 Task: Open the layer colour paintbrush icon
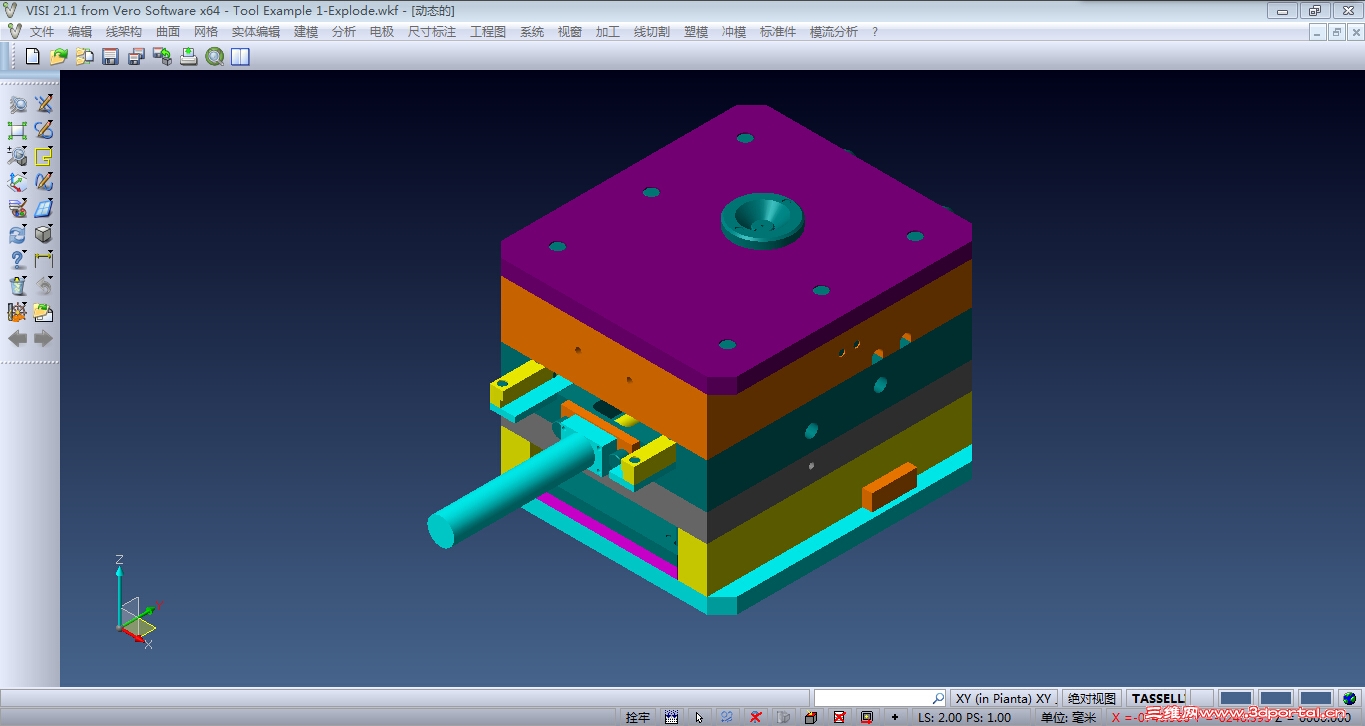(18, 208)
